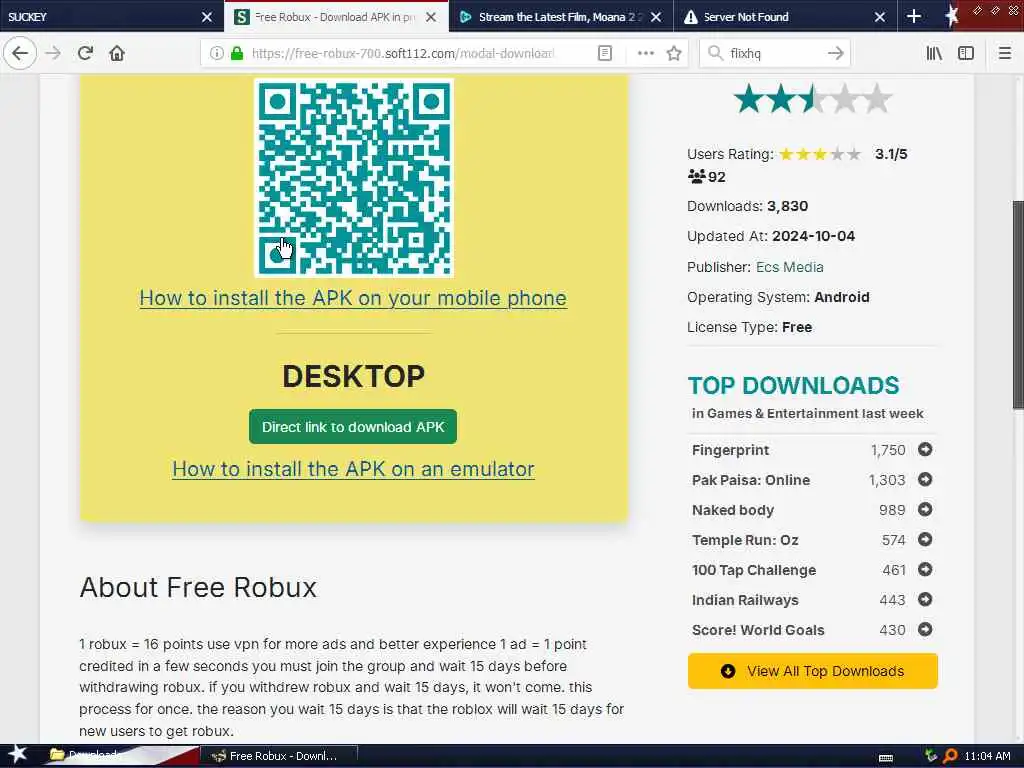
Task: Click the users count icon beside 92
Action: click(697, 176)
